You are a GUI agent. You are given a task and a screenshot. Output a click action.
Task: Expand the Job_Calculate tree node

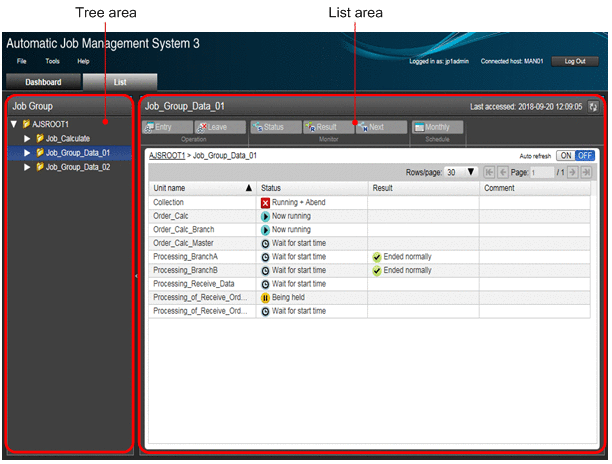tap(27, 139)
